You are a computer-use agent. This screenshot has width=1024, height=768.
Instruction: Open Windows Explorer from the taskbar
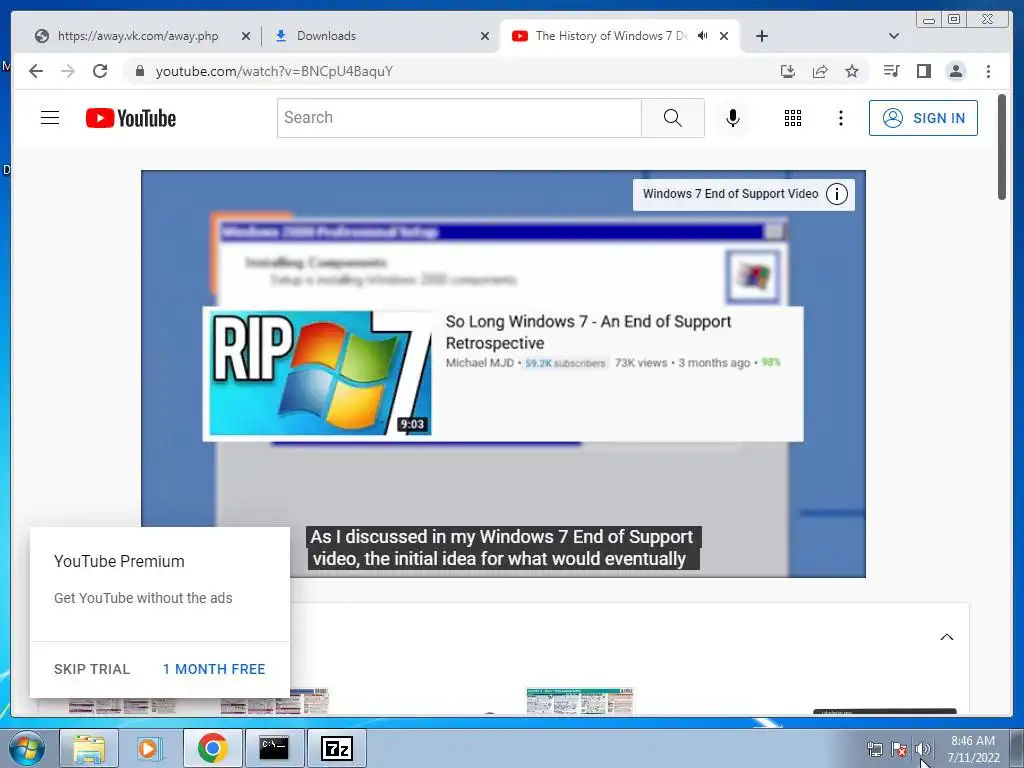coord(89,748)
